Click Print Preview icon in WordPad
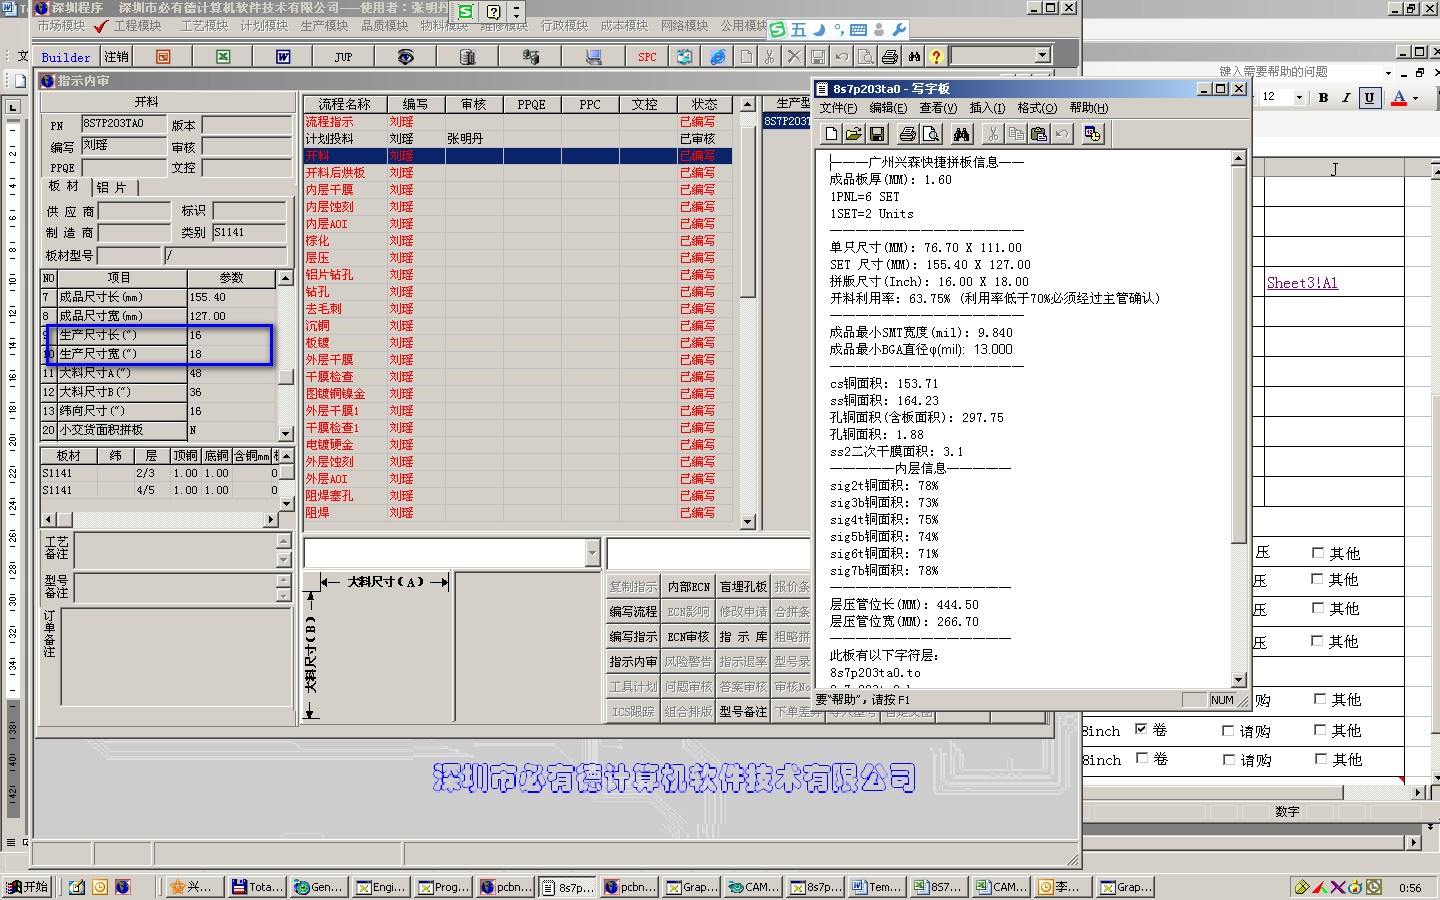1440x900 pixels. pos(930,134)
